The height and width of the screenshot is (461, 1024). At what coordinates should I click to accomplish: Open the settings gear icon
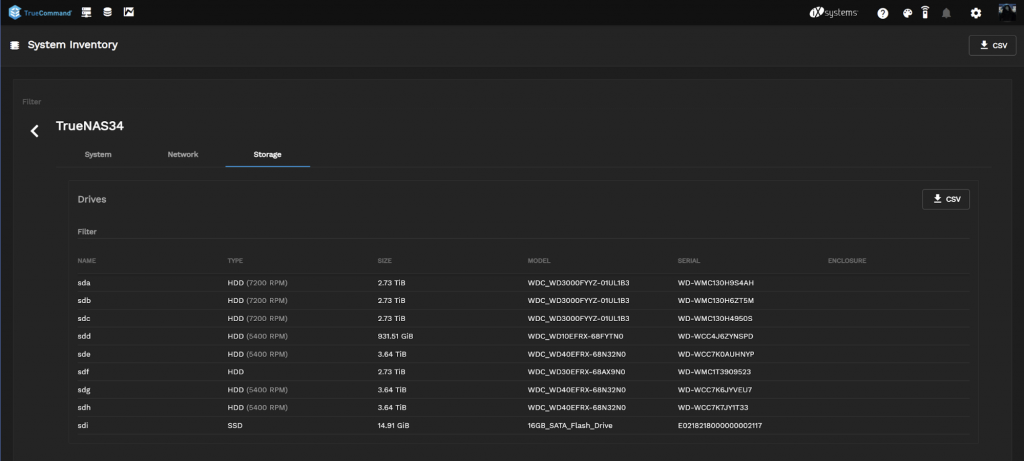pos(976,13)
